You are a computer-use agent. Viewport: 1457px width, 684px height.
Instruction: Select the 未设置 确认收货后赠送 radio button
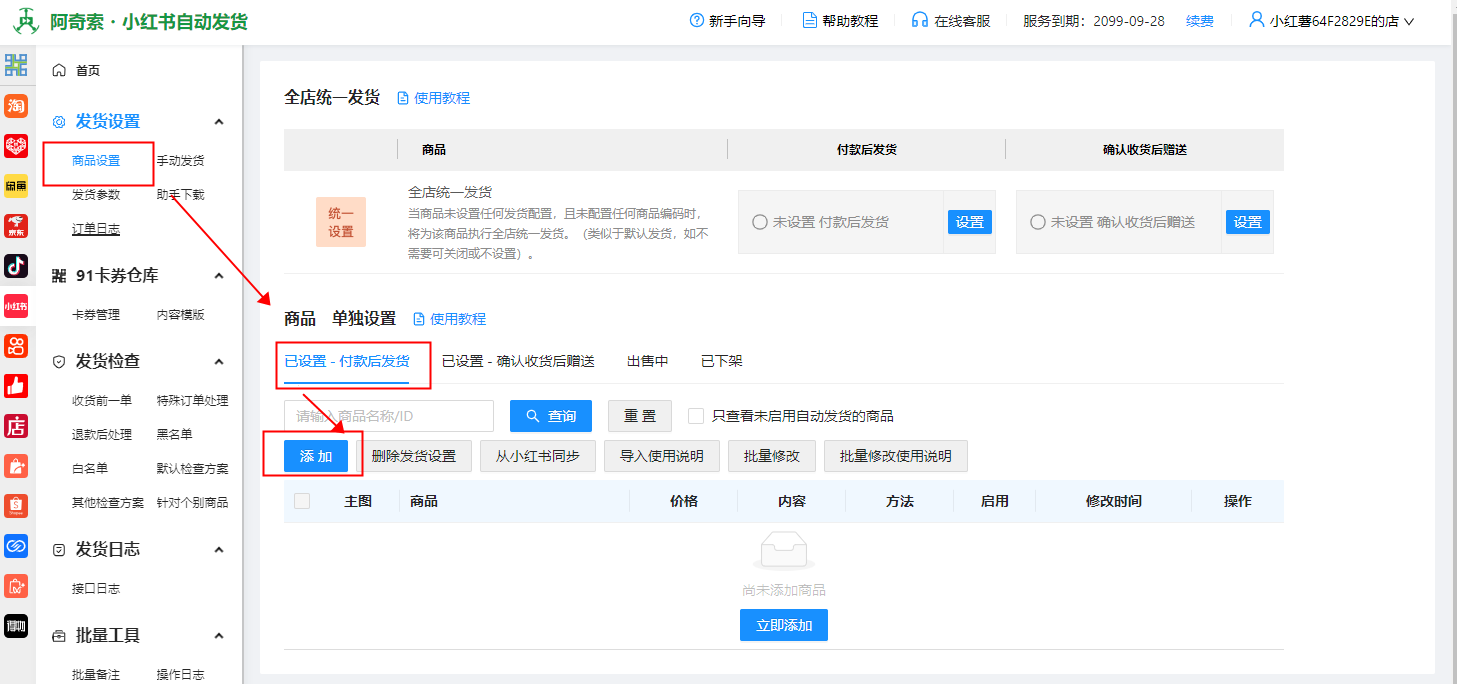[1038, 222]
